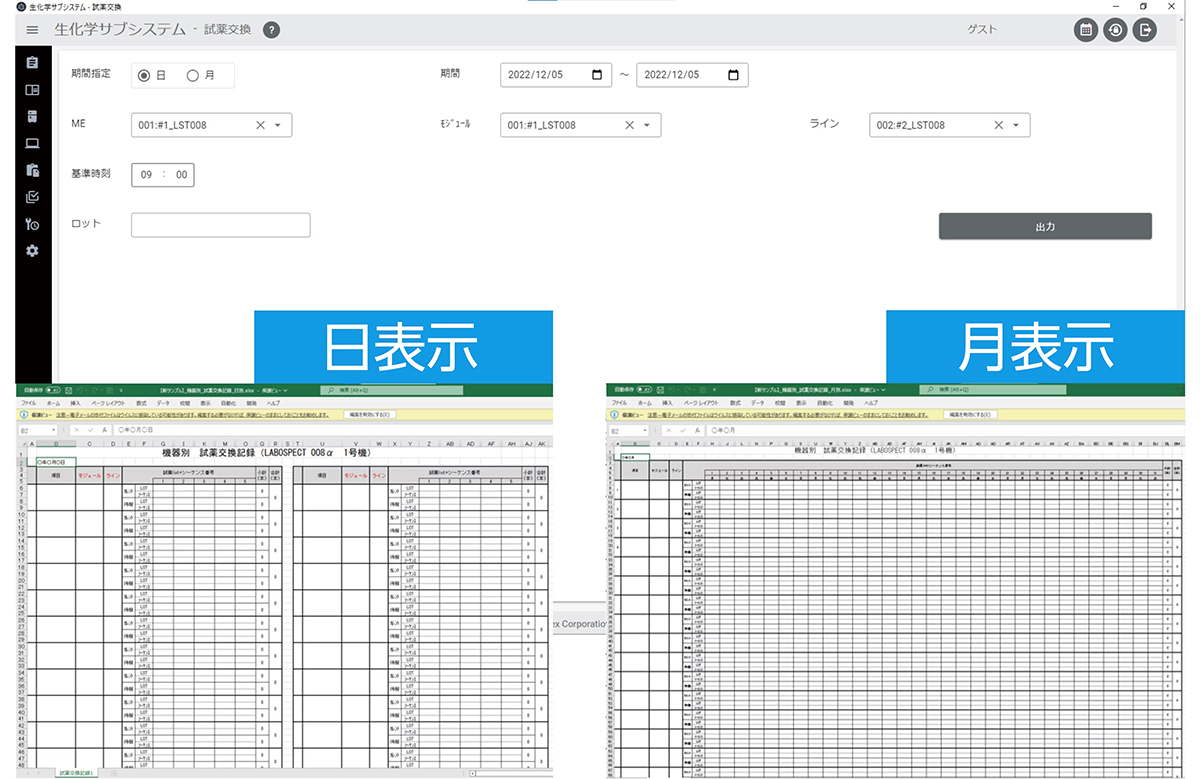Open the laptop icon in sidebar
1200x779 pixels.
click(32, 143)
